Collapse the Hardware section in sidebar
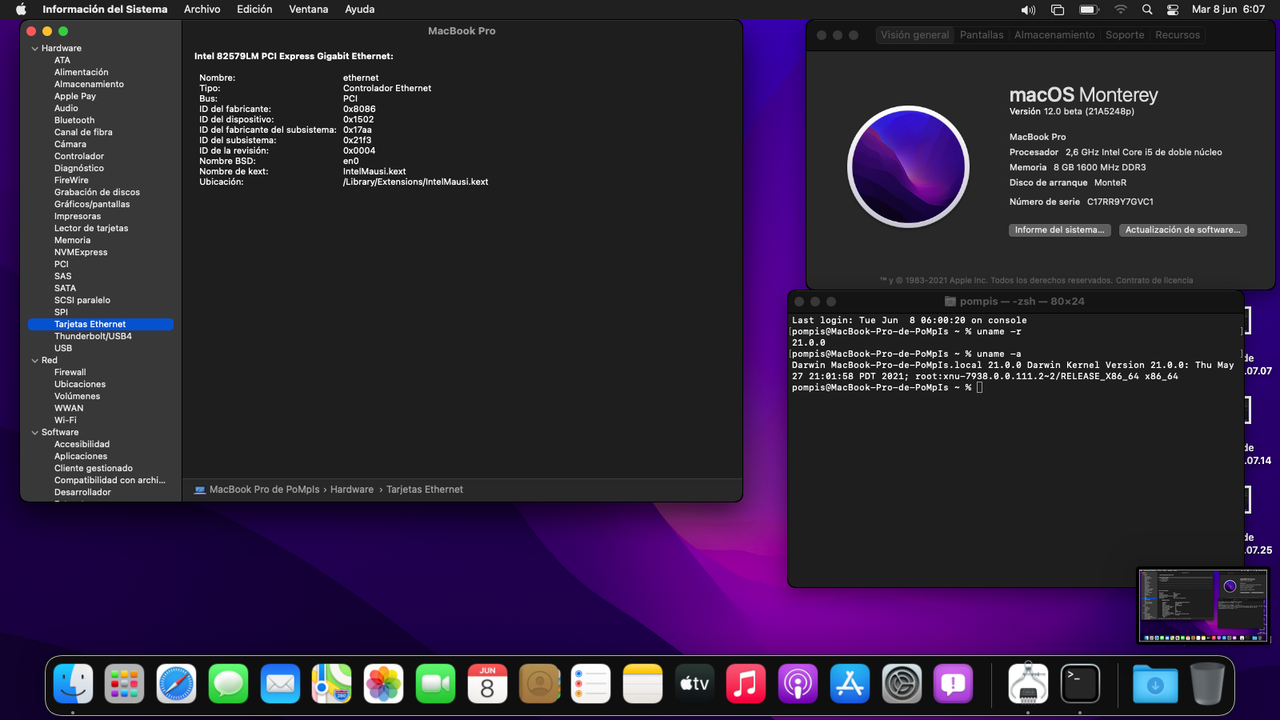Image resolution: width=1280 pixels, height=720 pixels. coord(34,48)
